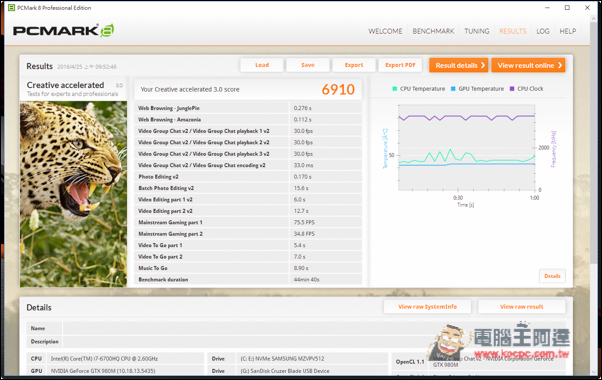
Task: Click the leopard benchmark image
Action: 73,194
